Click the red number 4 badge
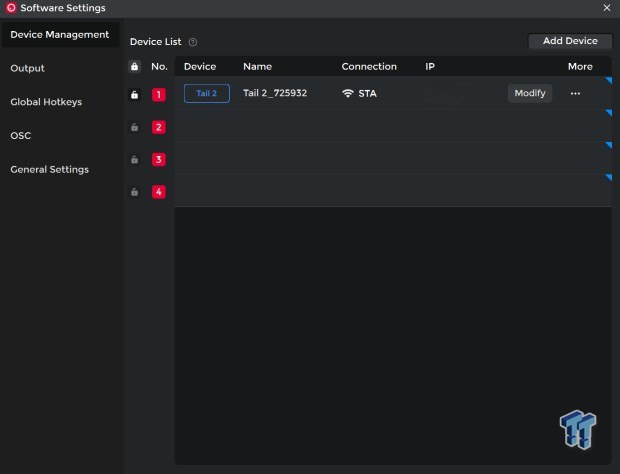The height and width of the screenshot is (474, 620). coord(159,192)
